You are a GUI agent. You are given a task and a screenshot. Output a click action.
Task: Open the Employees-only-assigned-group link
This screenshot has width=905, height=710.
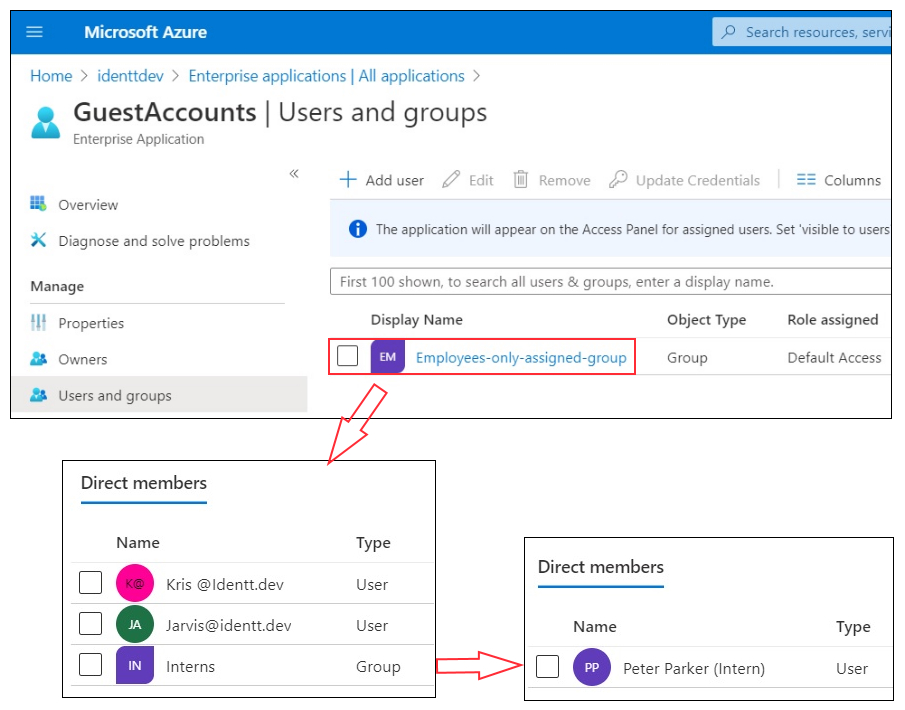[521, 358]
